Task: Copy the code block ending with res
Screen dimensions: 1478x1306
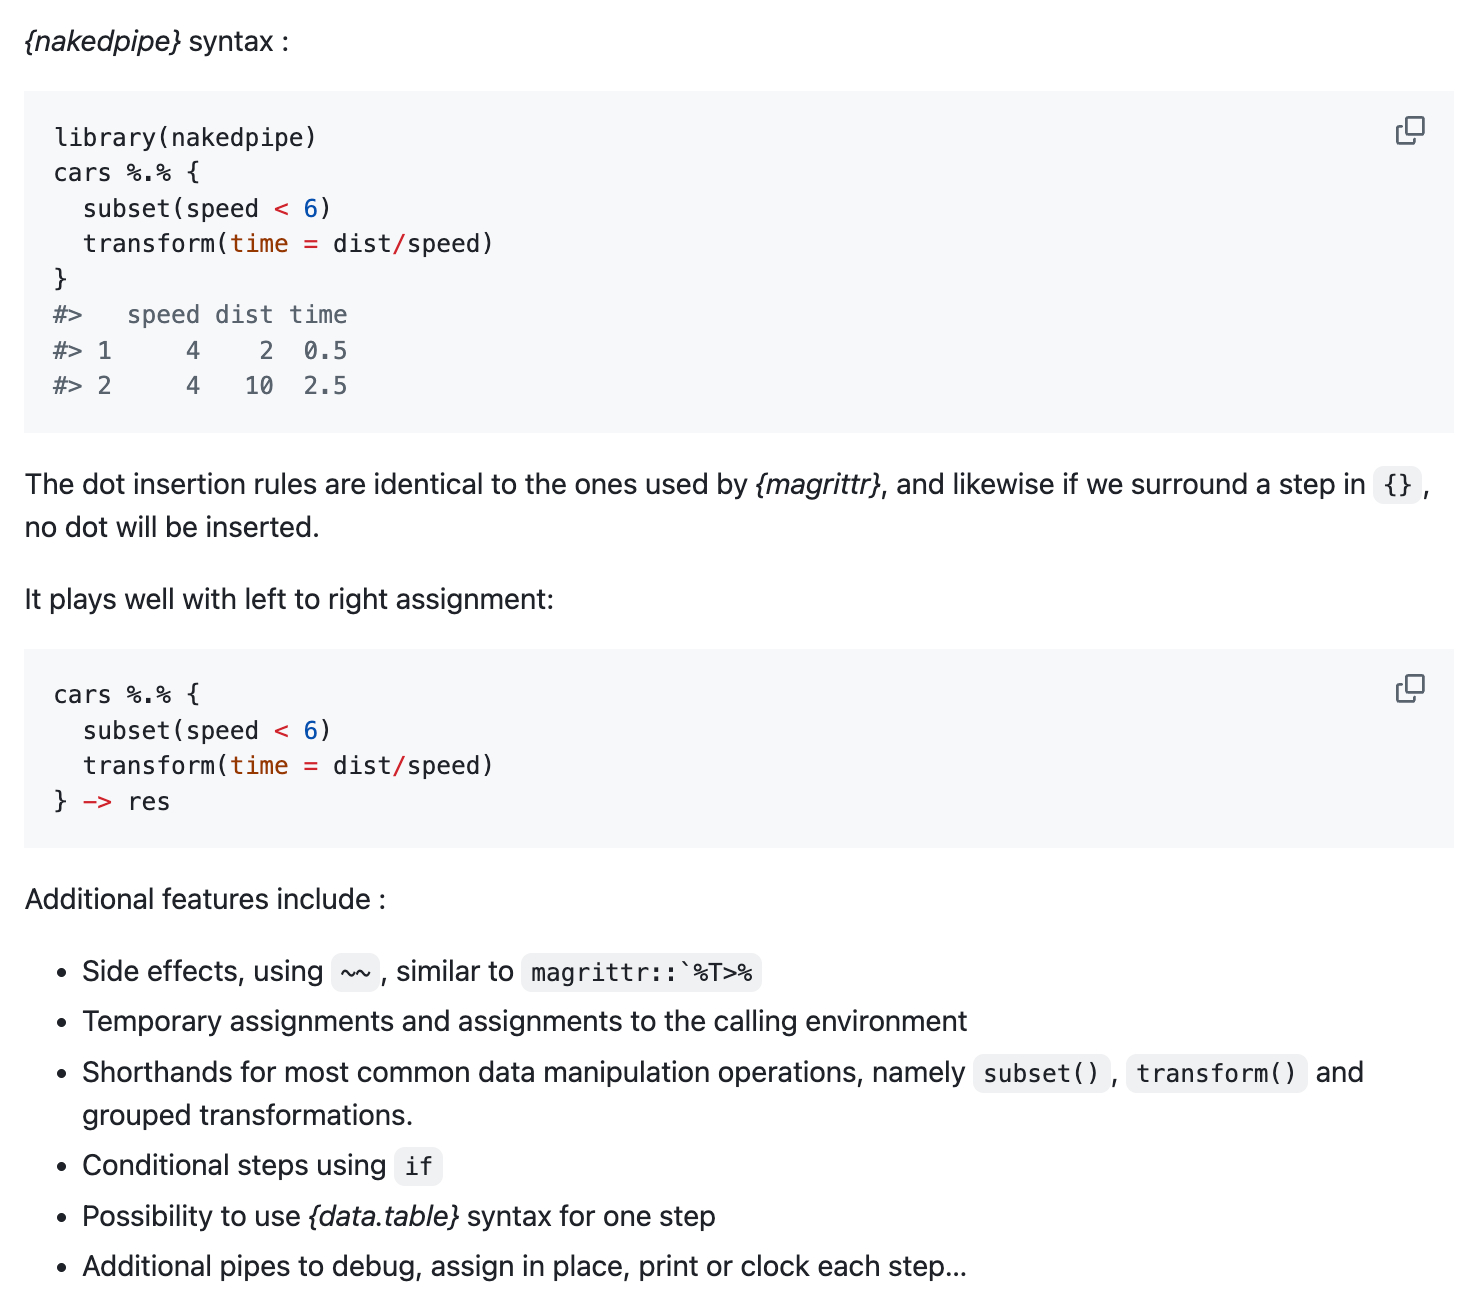Action: (1410, 688)
